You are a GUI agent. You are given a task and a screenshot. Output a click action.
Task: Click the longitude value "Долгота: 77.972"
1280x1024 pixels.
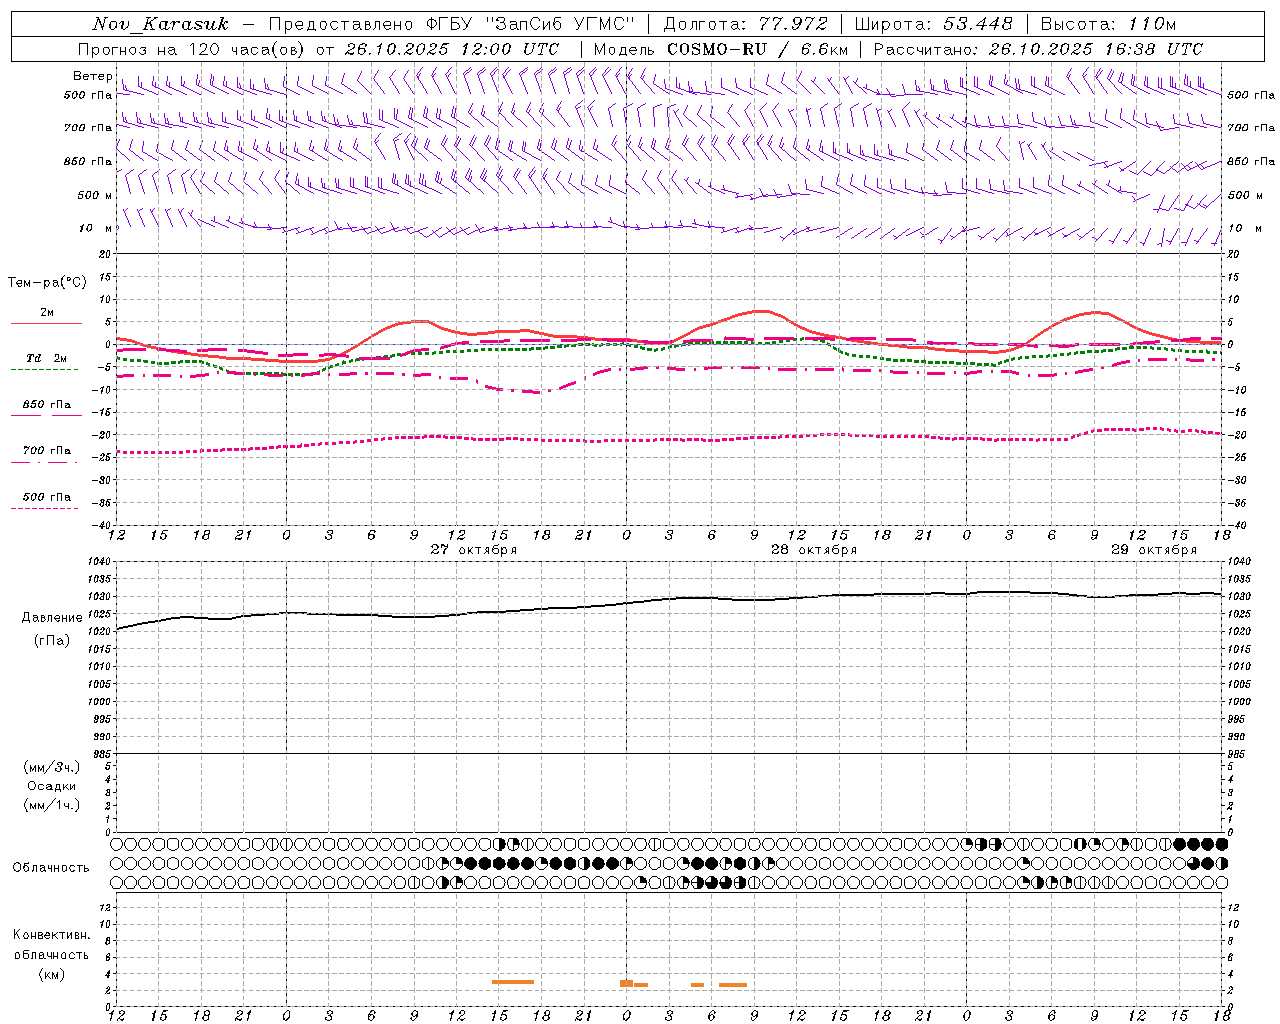coord(745,24)
